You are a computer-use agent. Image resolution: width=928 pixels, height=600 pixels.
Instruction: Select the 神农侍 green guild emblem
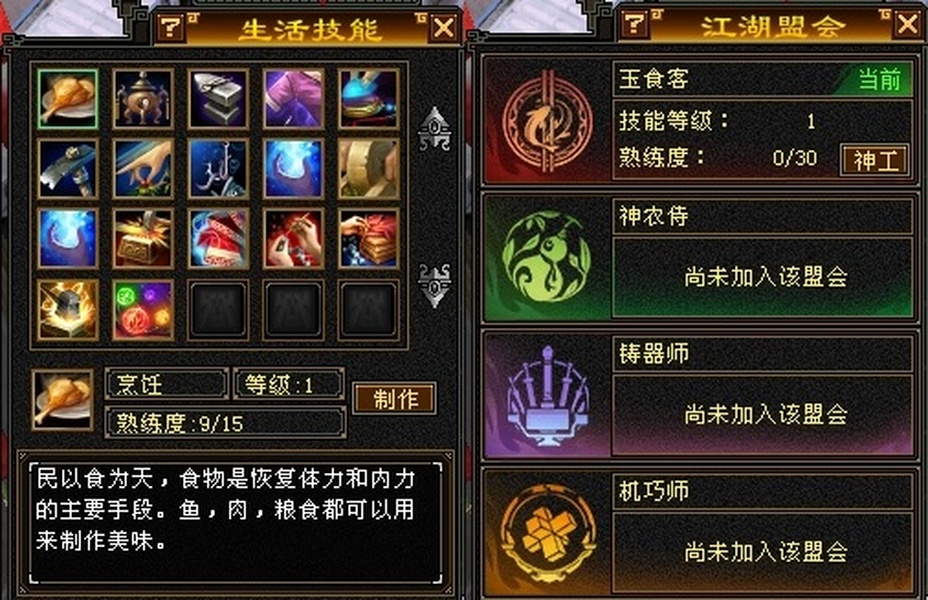pyautogui.click(x=546, y=257)
